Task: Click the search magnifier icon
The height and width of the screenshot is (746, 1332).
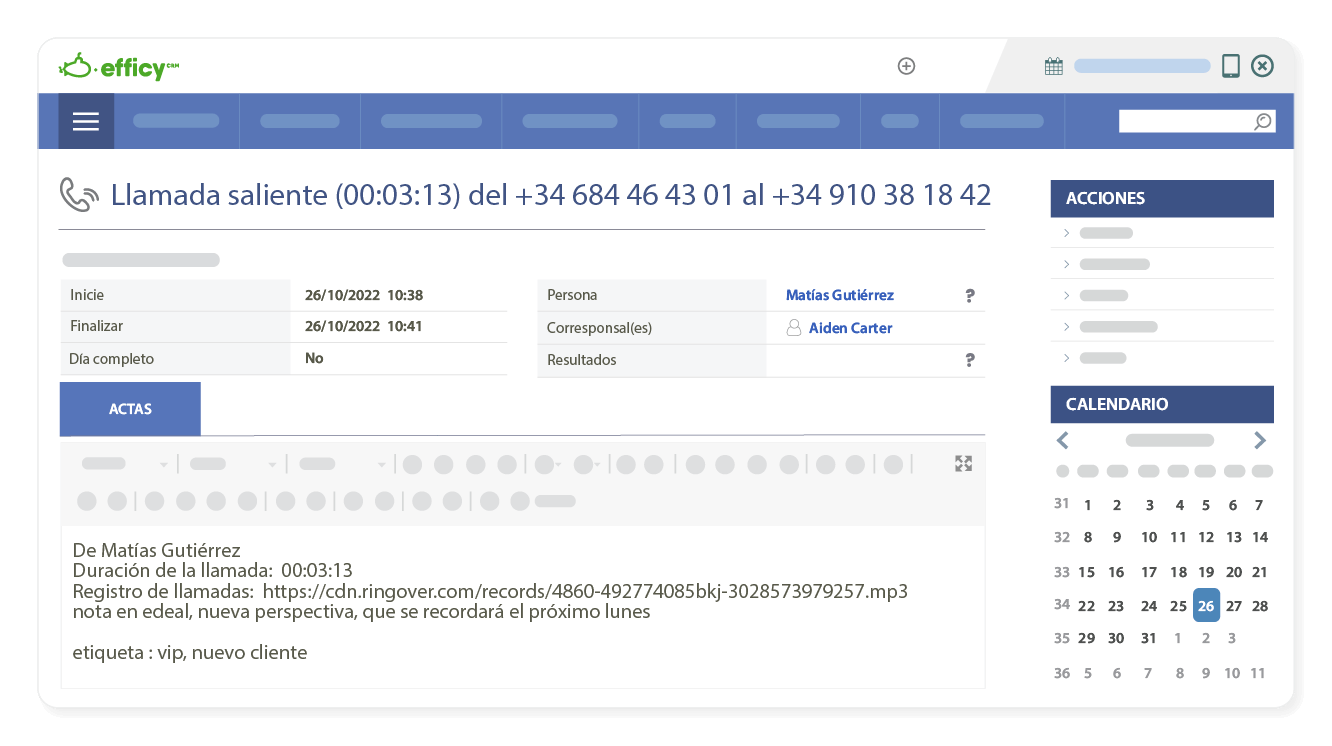Action: tap(1262, 120)
